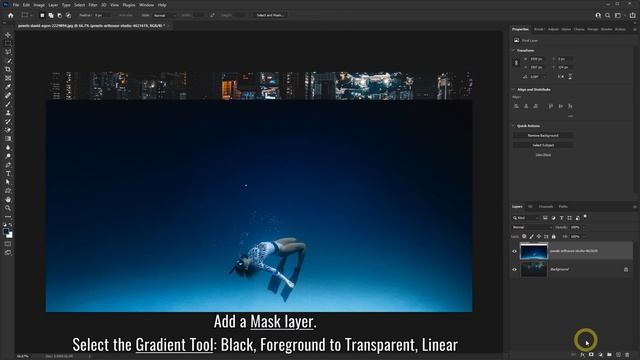Enable Quick Mask mode
The height and width of the screenshot is (360, 640).
8,244
